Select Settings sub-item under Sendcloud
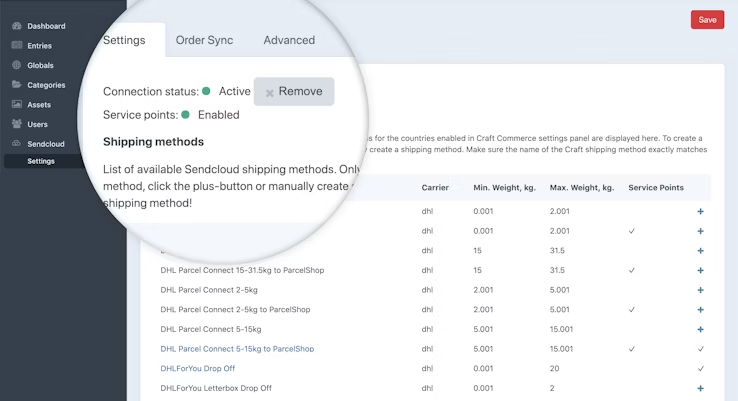Screen dimensions: 738x401 pyautogui.click(x=41, y=161)
